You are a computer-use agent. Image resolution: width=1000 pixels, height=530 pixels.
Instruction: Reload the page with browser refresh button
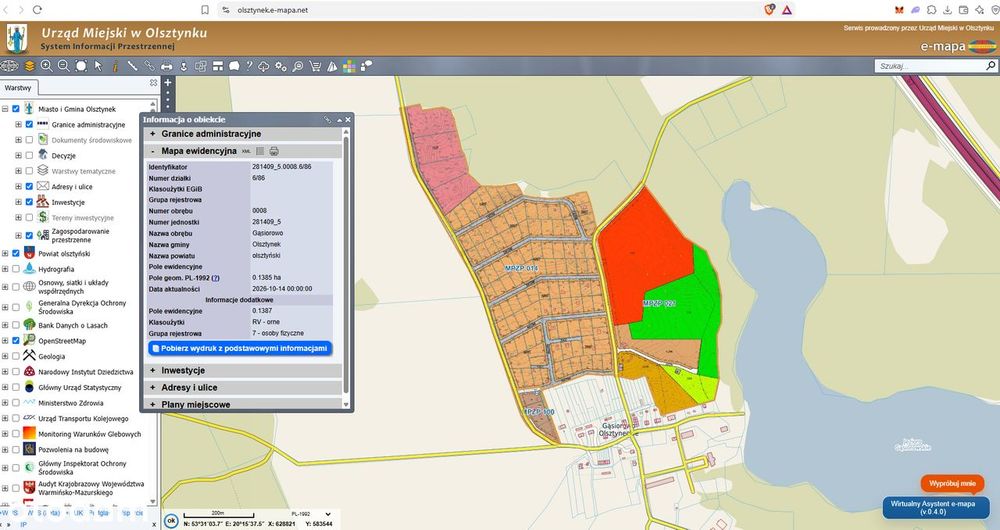click(x=37, y=10)
